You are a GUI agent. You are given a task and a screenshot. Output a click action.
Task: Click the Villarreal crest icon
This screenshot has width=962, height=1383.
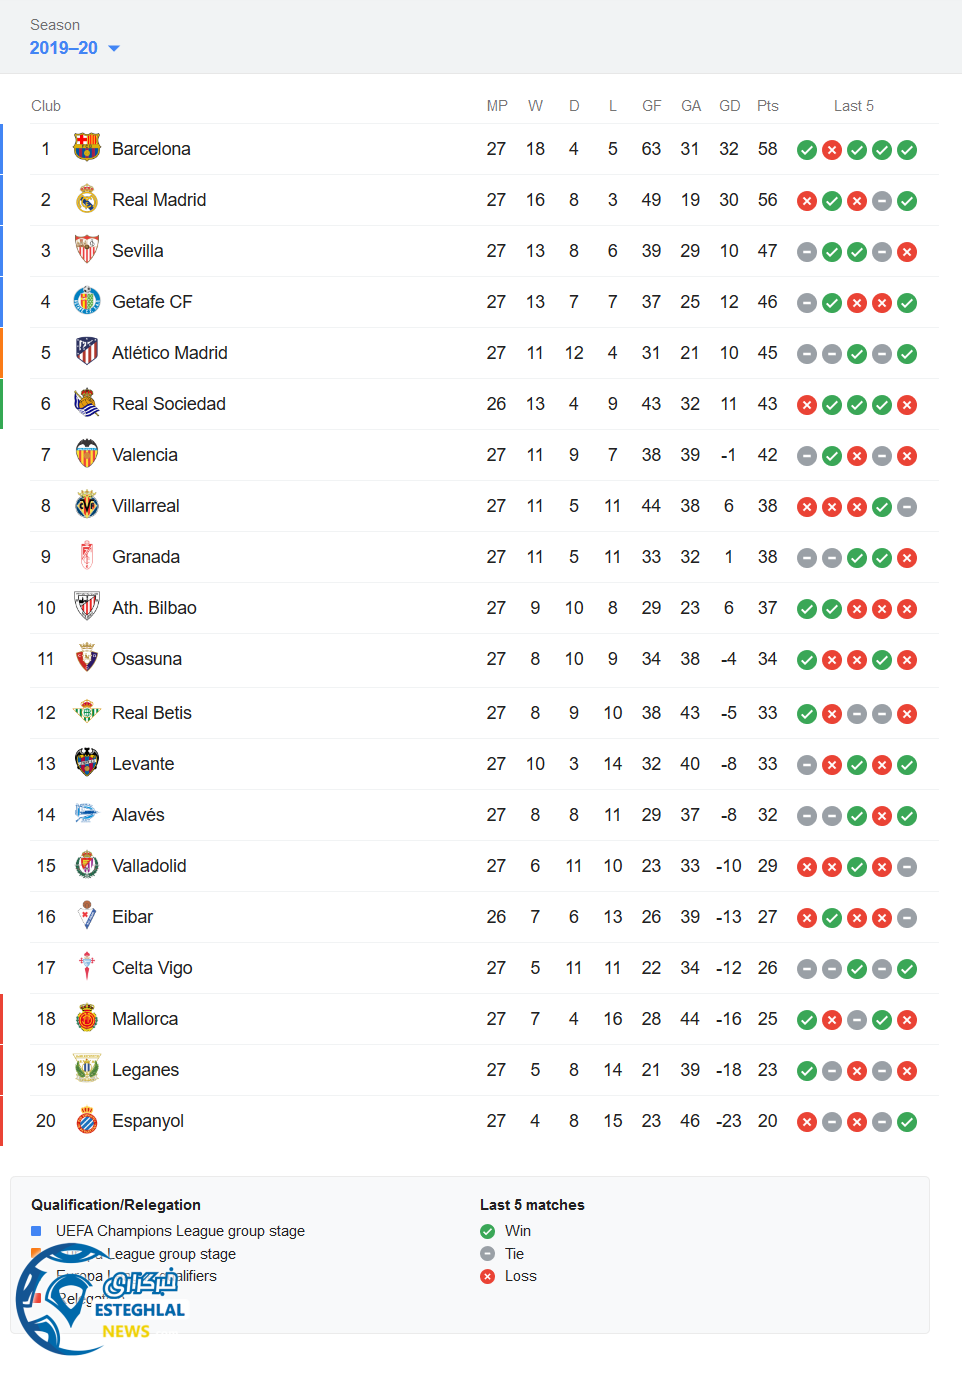(87, 505)
